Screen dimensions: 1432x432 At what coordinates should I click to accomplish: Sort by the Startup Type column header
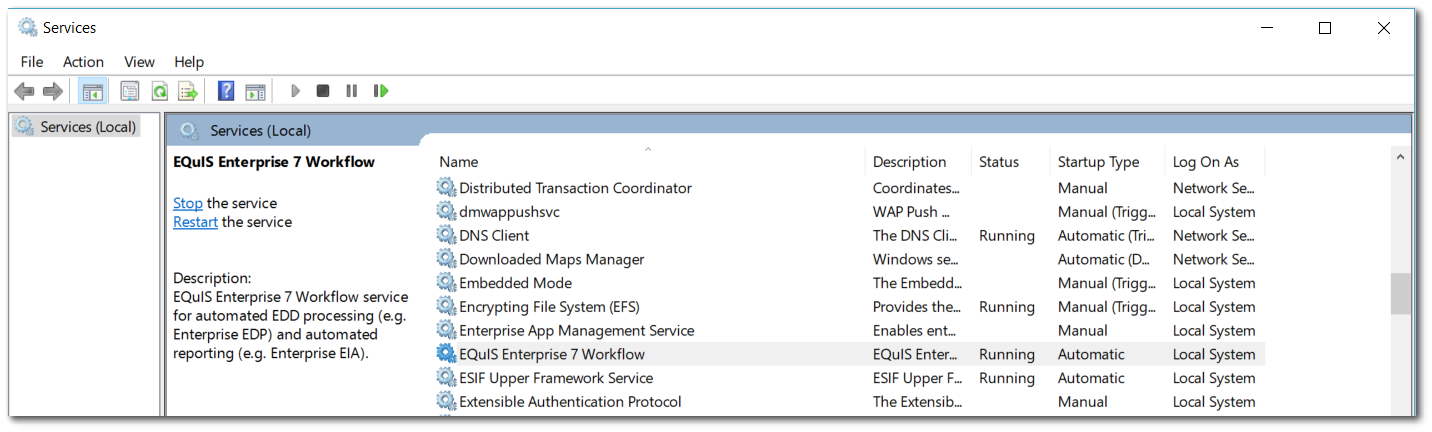(1098, 162)
